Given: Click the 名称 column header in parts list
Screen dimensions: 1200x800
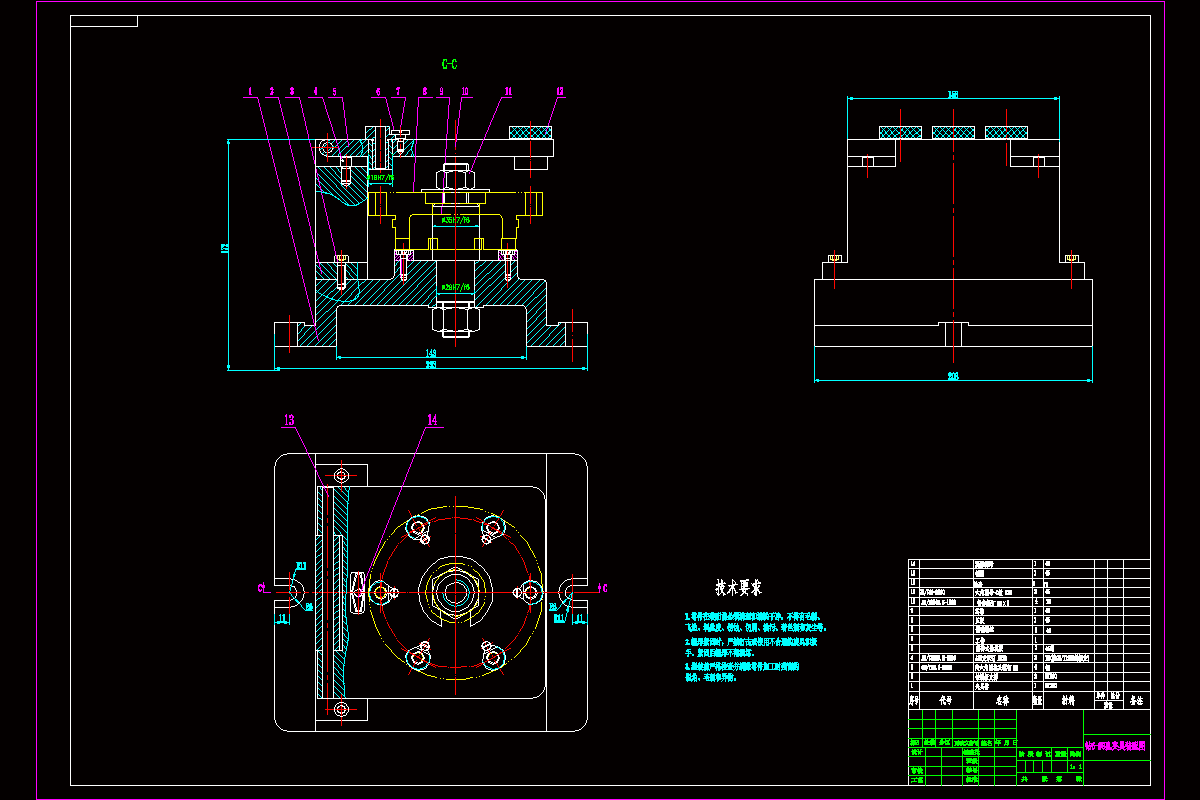Looking at the screenshot, I should coord(1003,702).
